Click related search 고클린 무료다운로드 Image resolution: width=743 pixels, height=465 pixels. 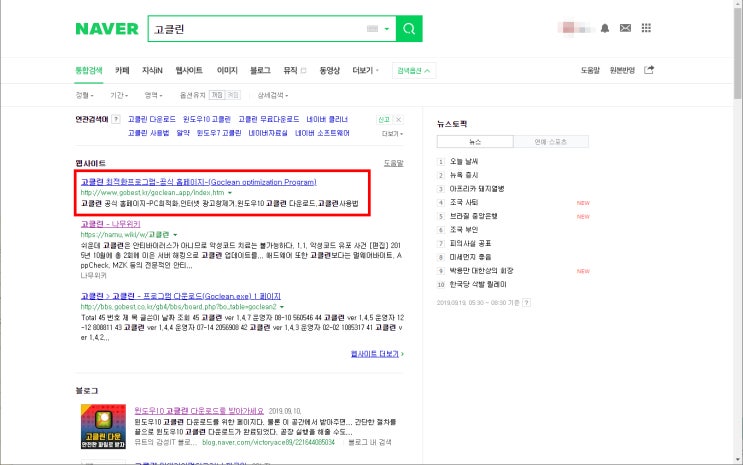[x=269, y=119]
